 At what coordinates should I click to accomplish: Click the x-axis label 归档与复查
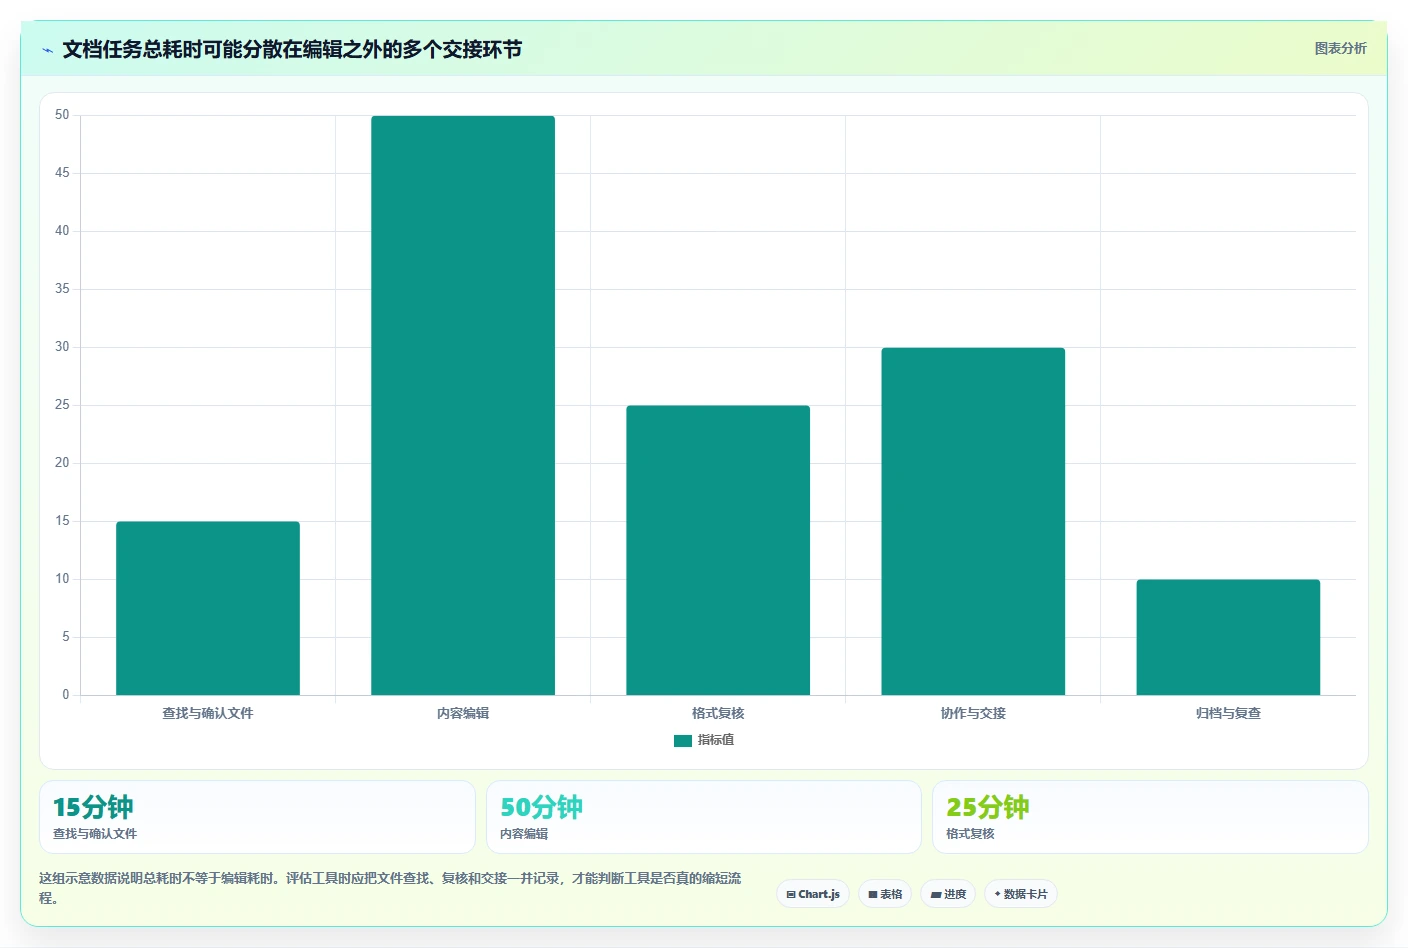tap(1228, 713)
